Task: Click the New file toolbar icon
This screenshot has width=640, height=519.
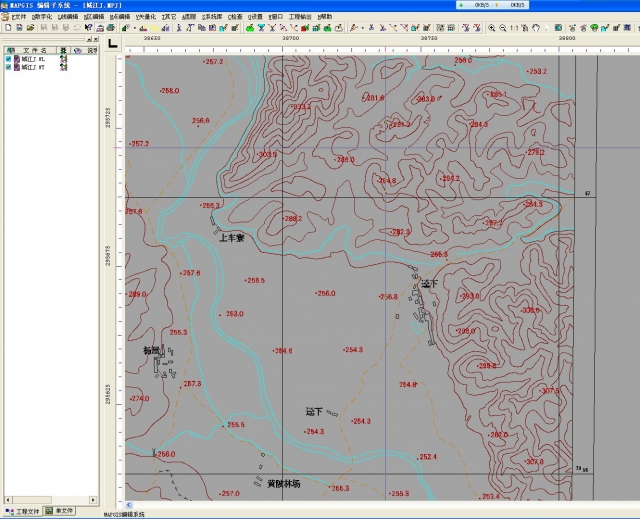Action: pos(7,28)
